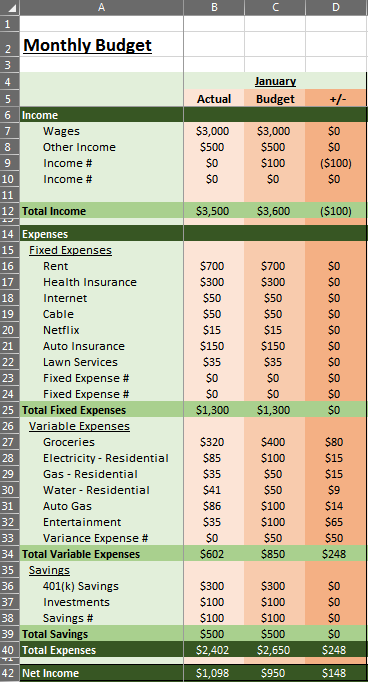The width and height of the screenshot is (368, 682).
Task: Select row 42 header
Action: pyautogui.click(x=10, y=673)
